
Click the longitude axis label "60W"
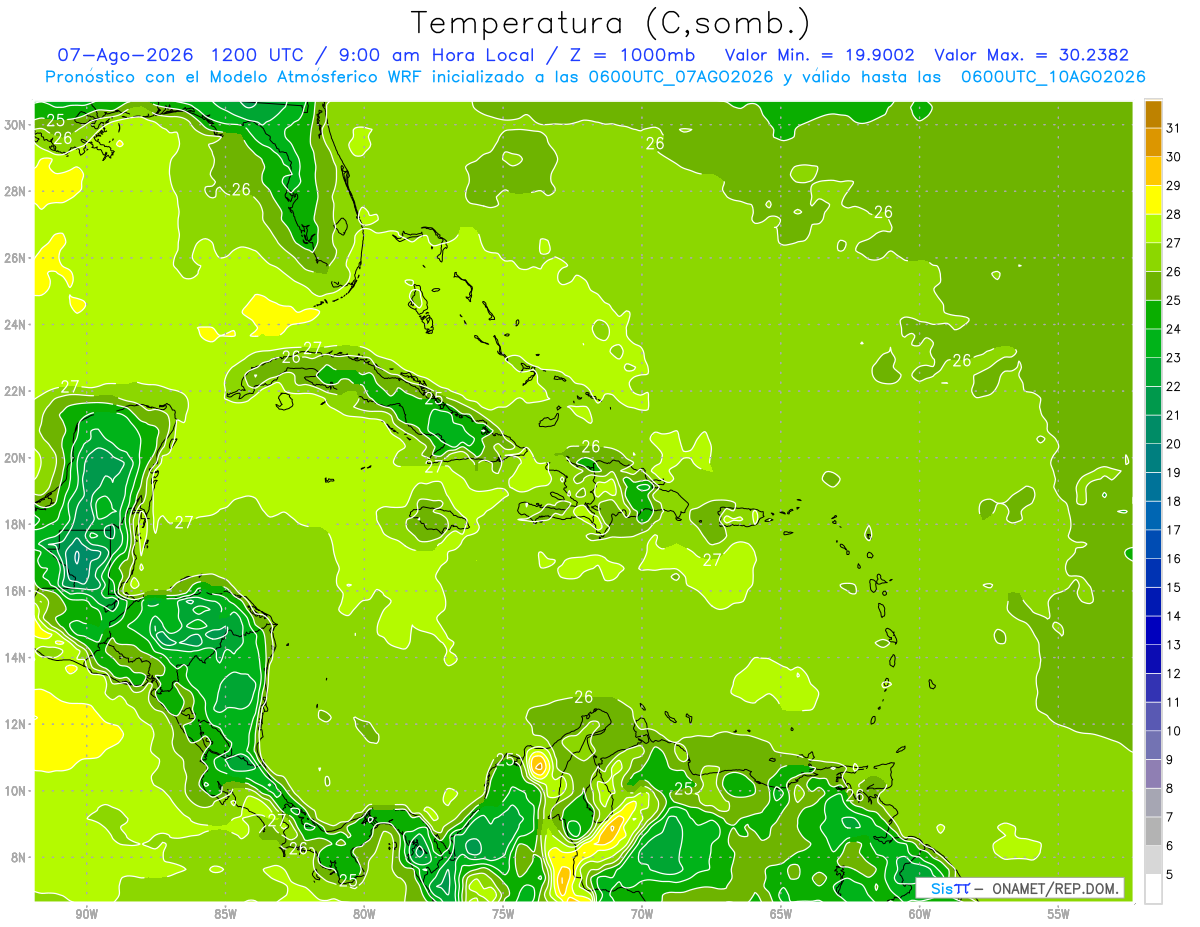click(x=920, y=914)
